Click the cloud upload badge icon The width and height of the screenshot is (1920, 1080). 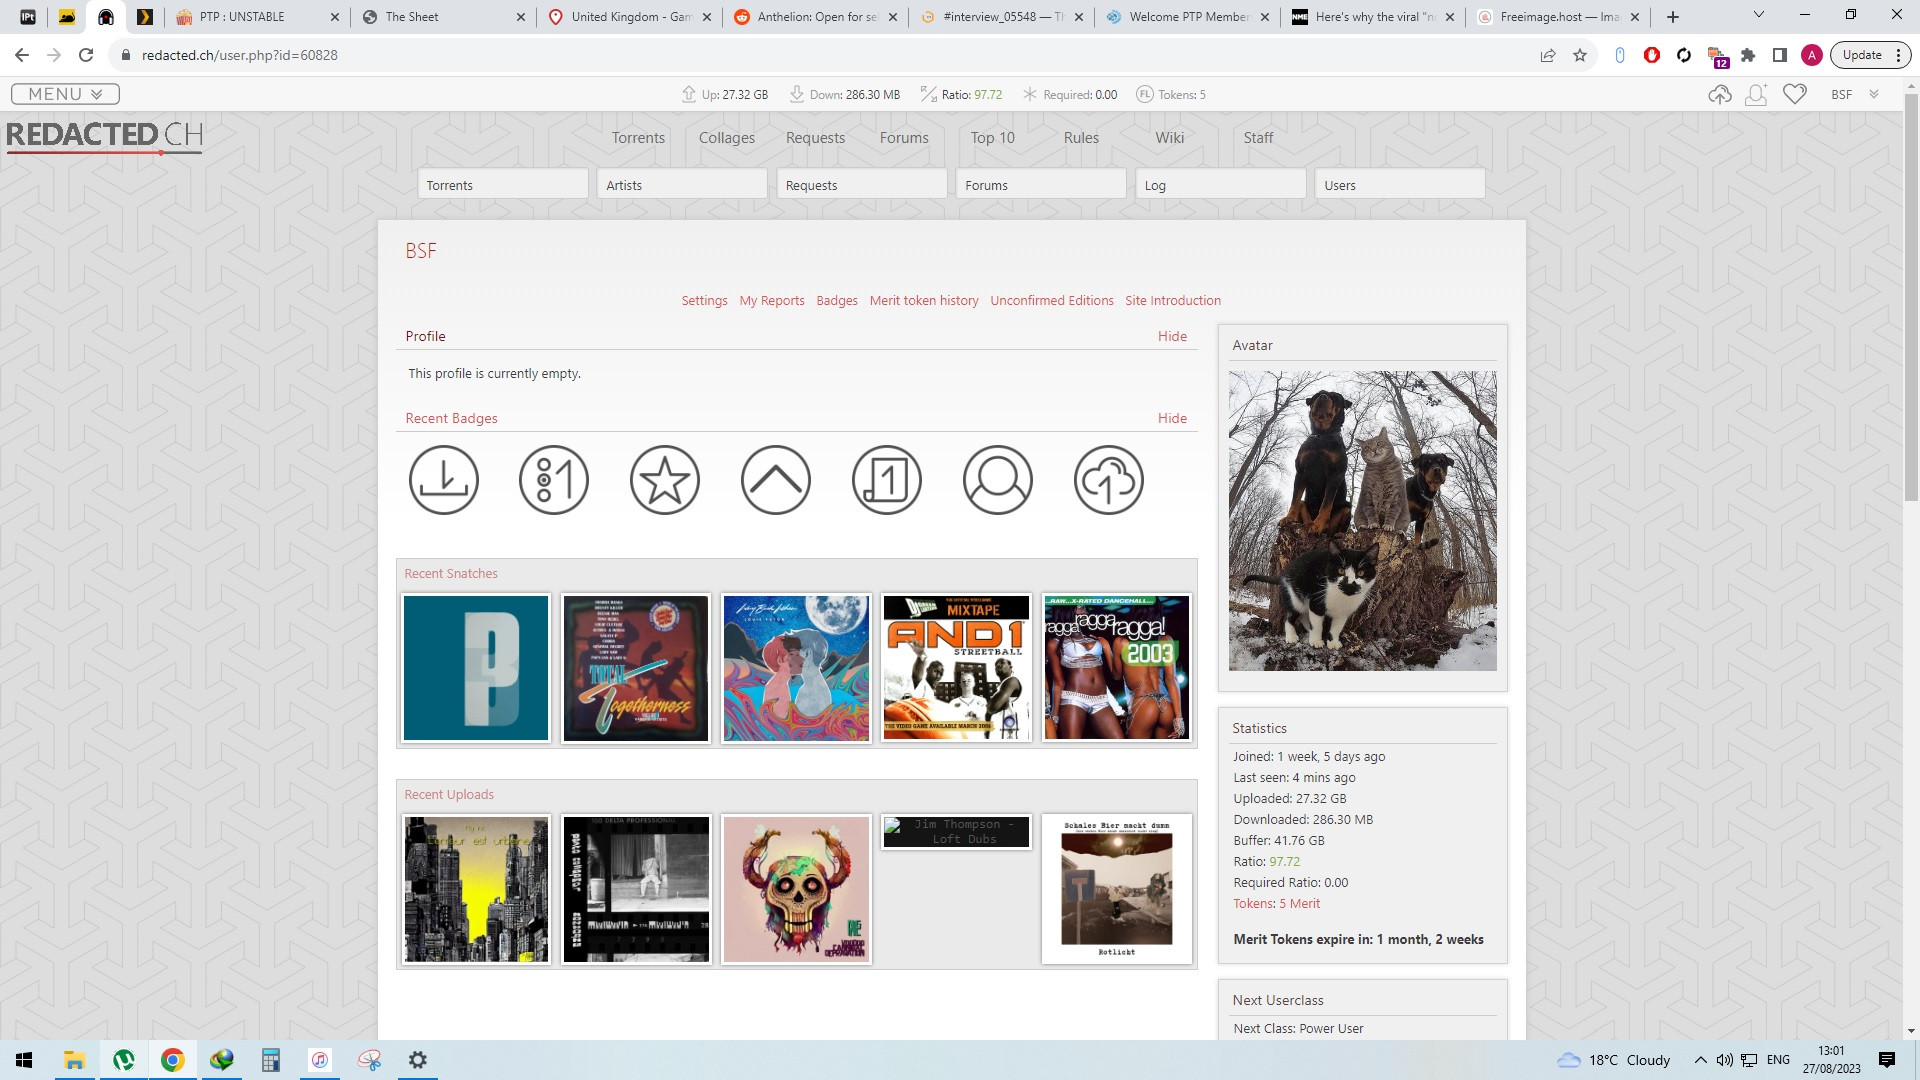[1108, 480]
